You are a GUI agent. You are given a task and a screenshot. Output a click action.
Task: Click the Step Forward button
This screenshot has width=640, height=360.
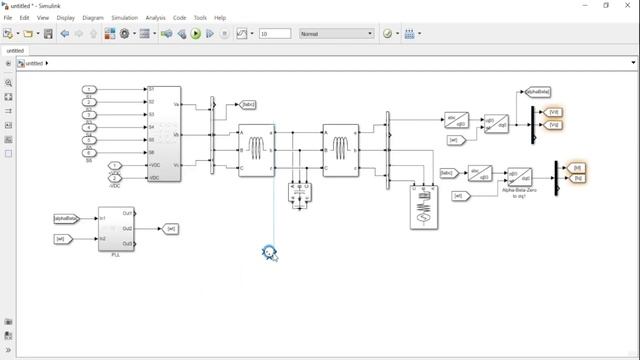pos(210,34)
